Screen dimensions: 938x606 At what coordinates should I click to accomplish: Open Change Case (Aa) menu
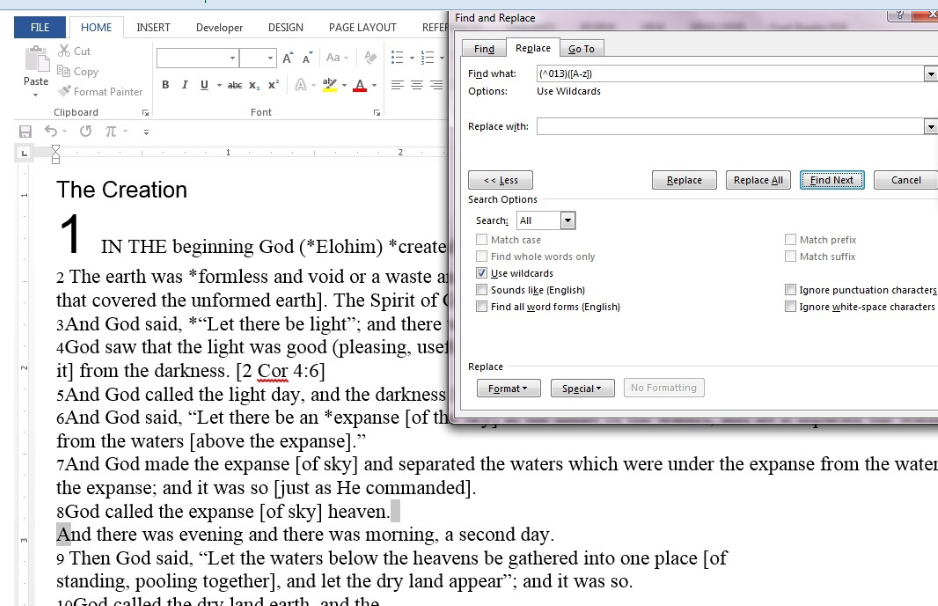click(336, 57)
